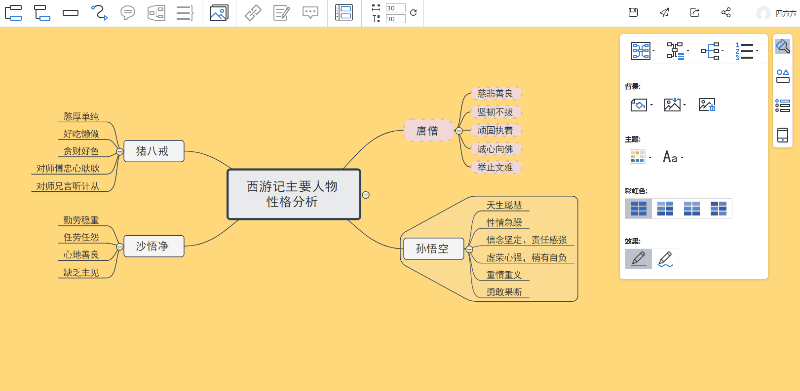Select the 任劳任怨 subtopic

(81, 237)
